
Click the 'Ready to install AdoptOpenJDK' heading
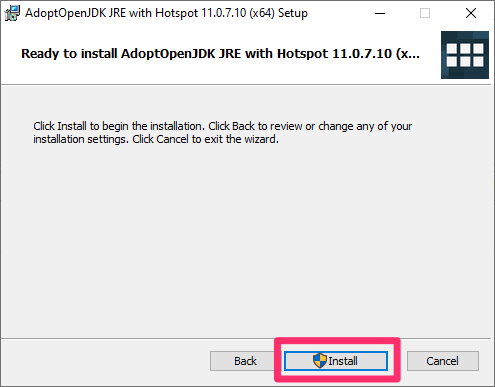[x=220, y=54]
